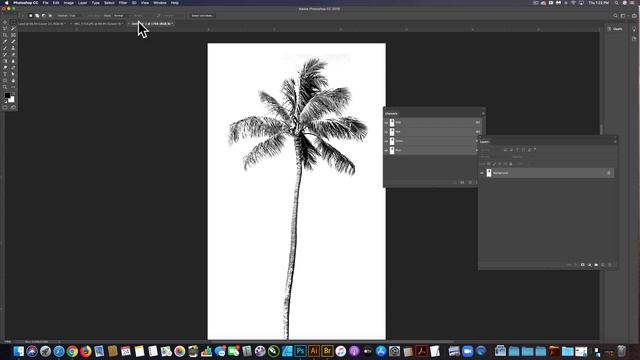Click the Layers panel tab
Screen dimensions: 640x360
pyautogui.click(x=484, y=142)
